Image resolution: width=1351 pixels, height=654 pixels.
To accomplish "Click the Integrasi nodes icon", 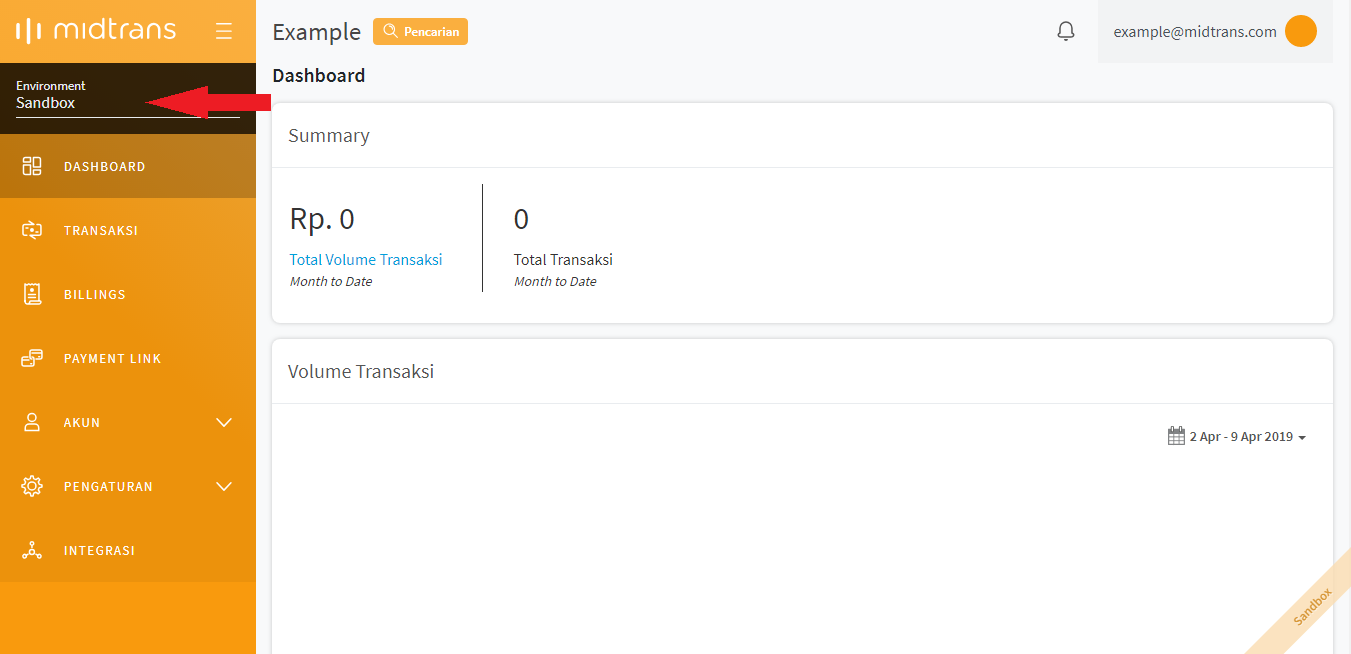I will 32,550.
